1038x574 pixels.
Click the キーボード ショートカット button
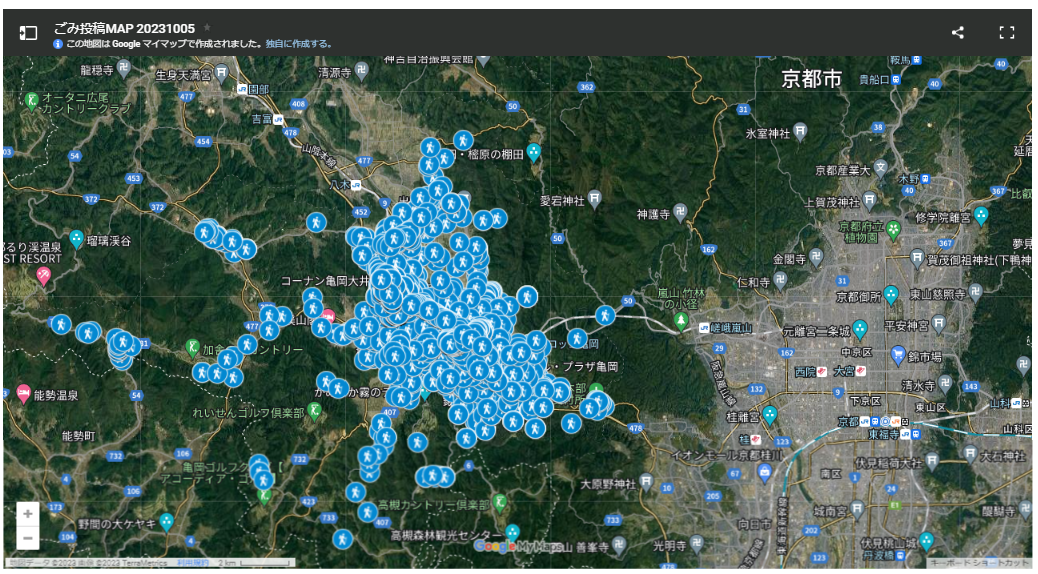click(978, 563)
